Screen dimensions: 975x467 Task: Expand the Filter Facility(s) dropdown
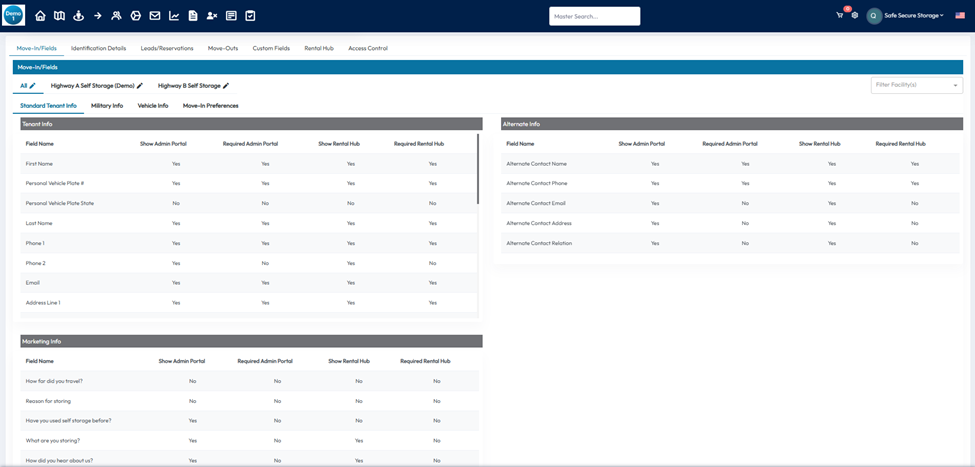tap(916, 85)
